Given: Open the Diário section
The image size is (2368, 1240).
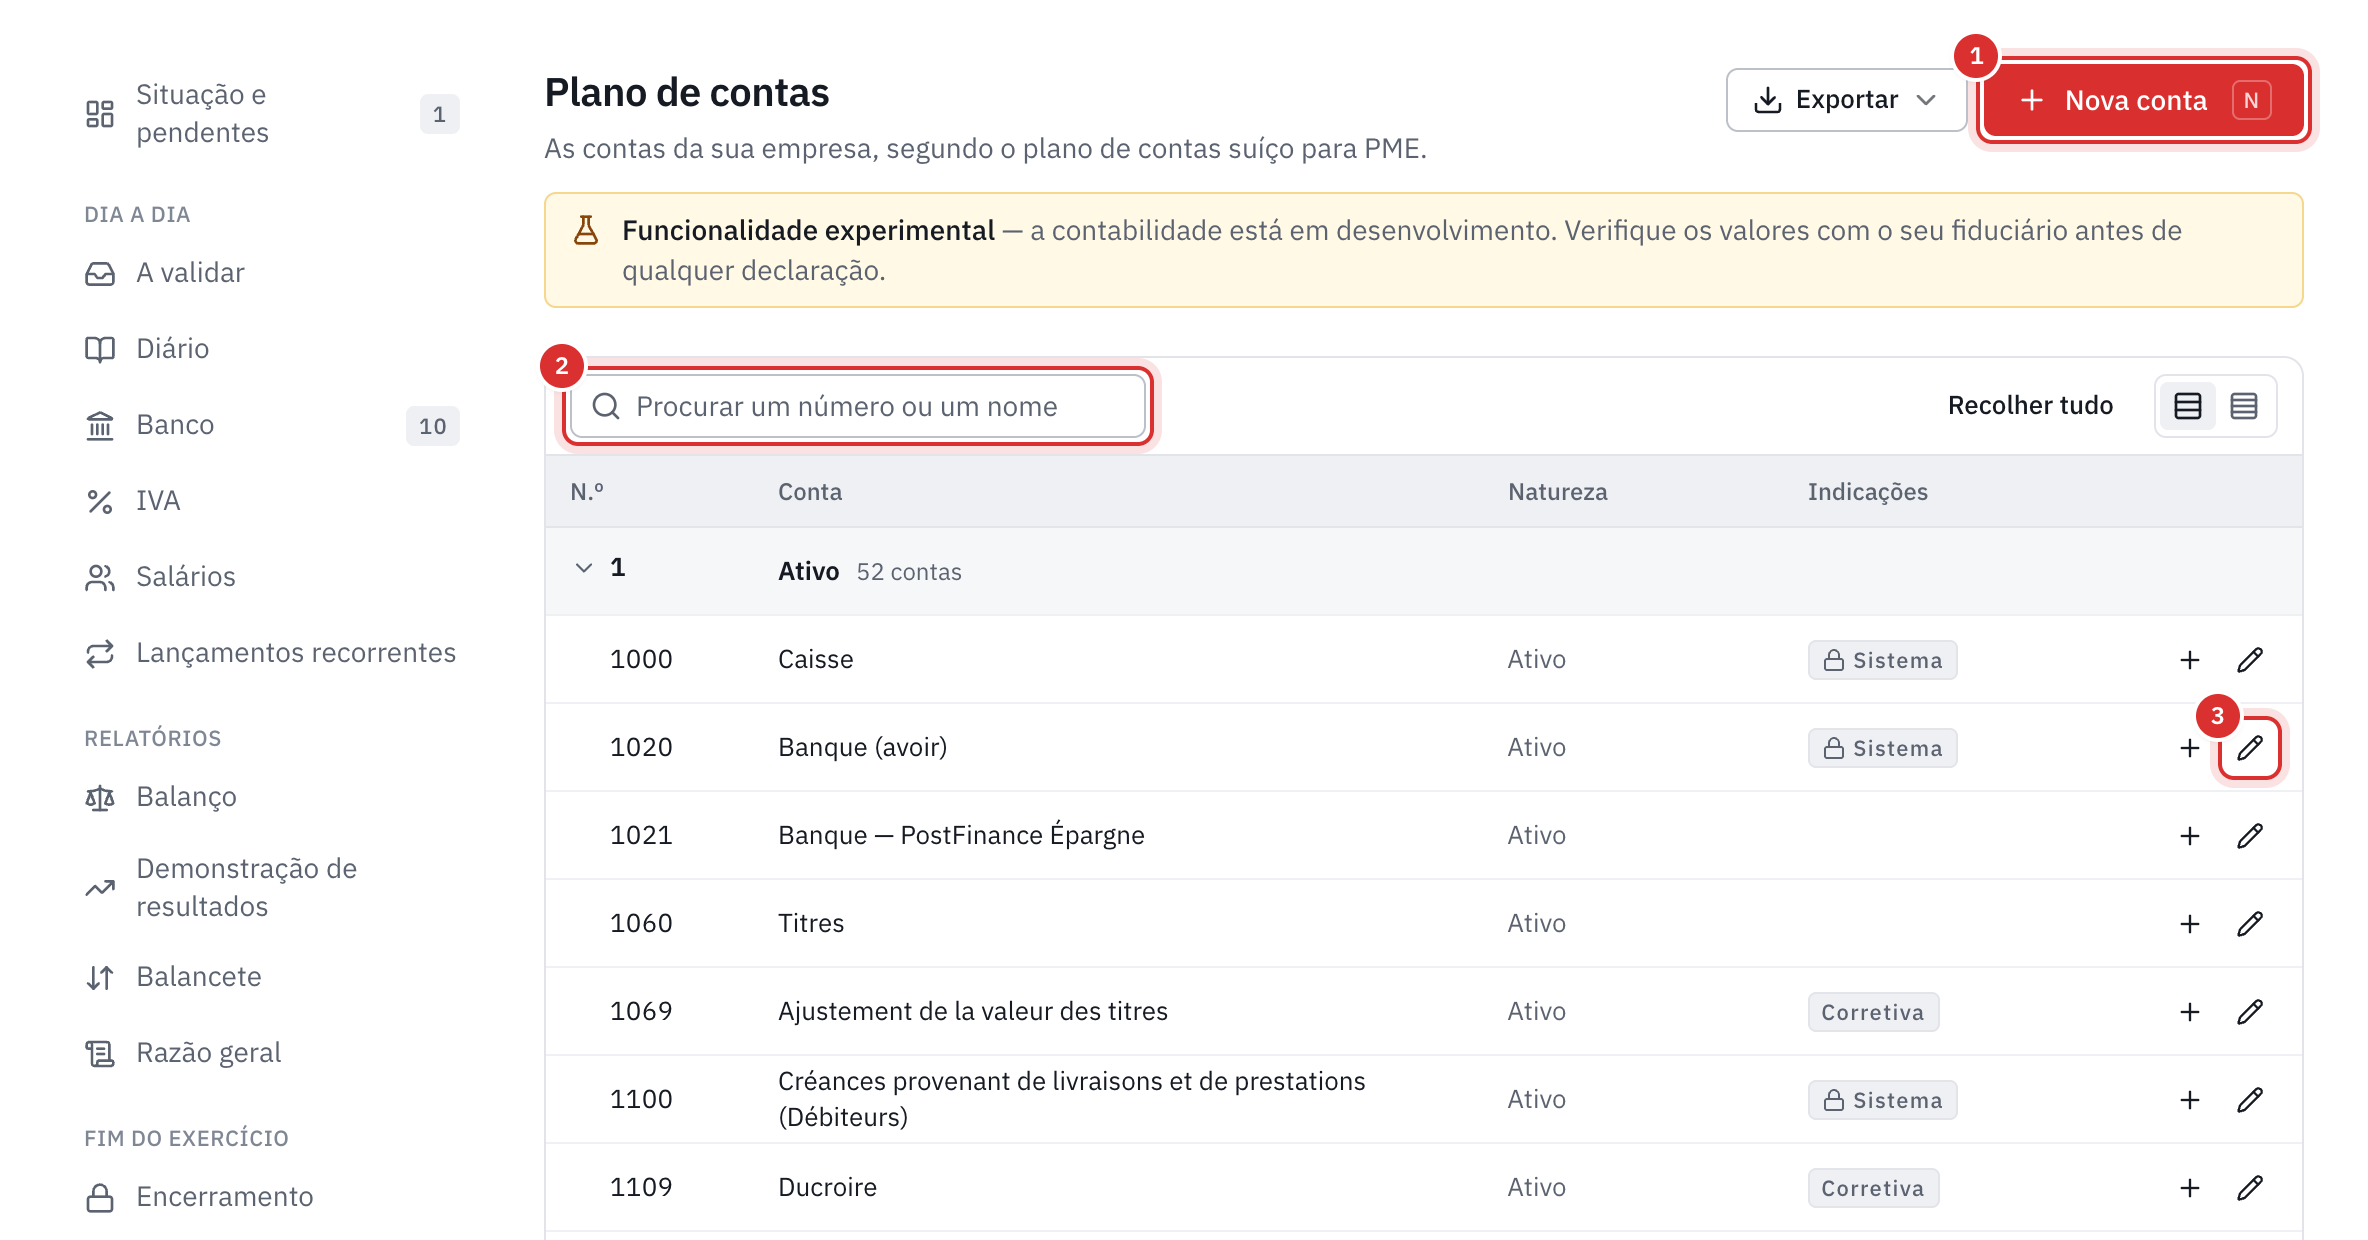Looking at the screenshot, I should [x=272, y=349].
